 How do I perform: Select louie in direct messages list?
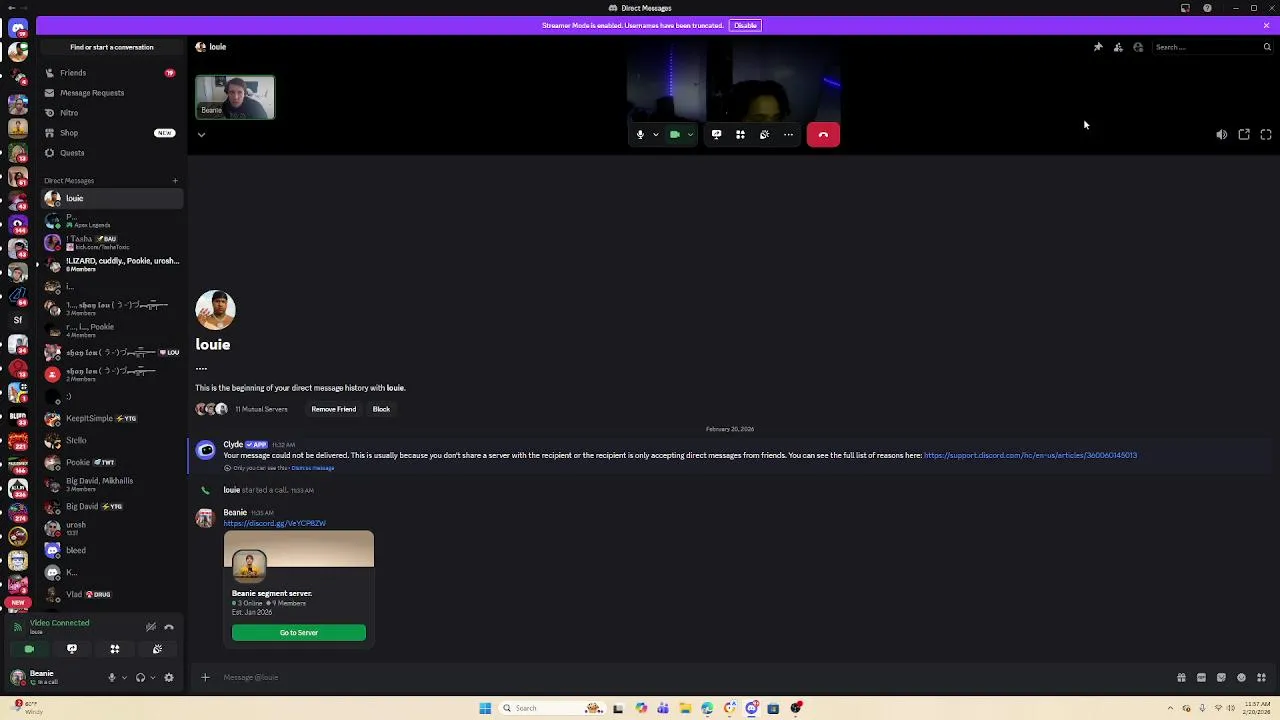[111, 198]
